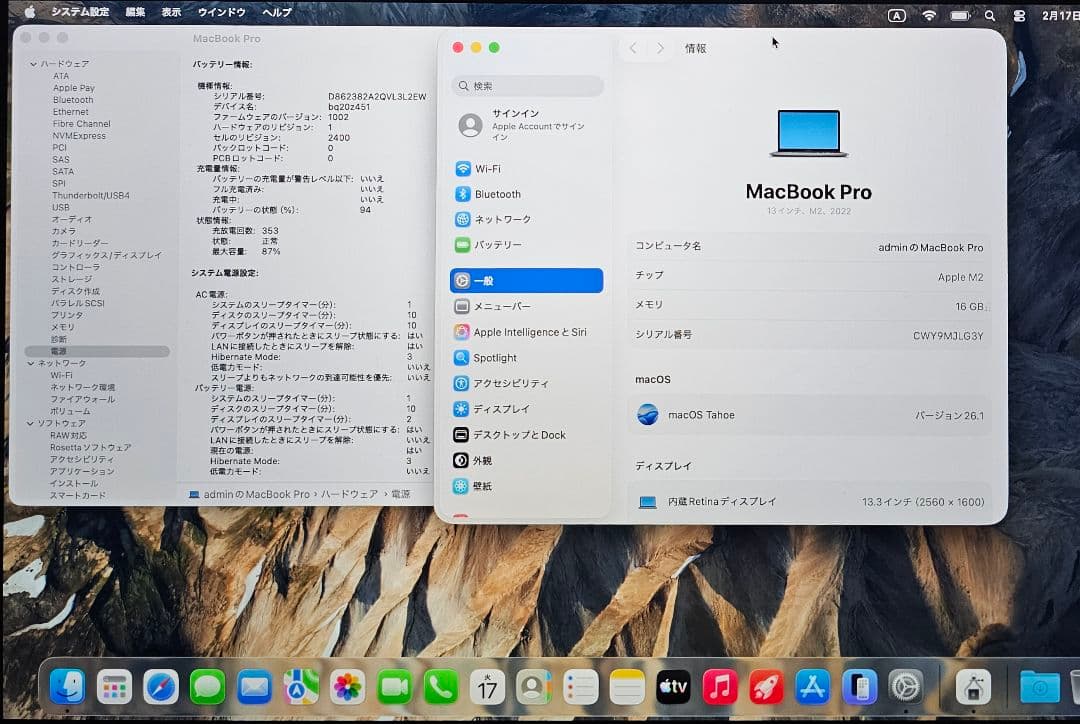Open App Store from the Dock
1080x724 pixels.
click(x=813, y=687)
